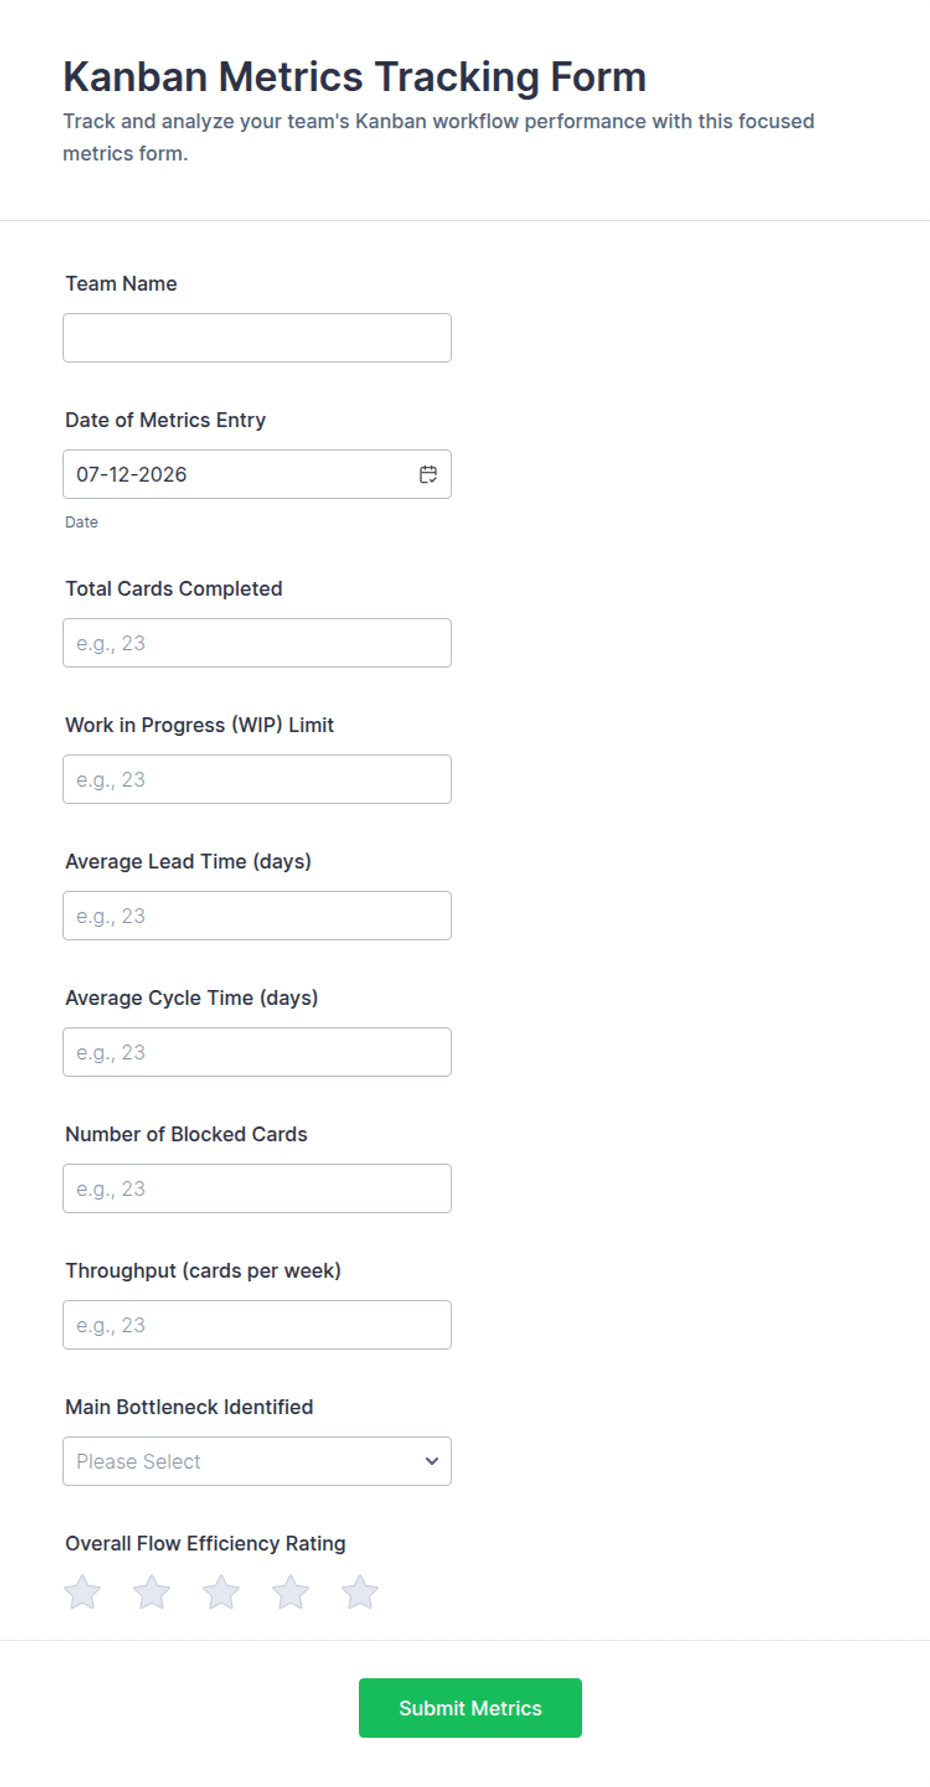930x1787 pixels.
Task: Submit Metrics button click
Action: click(470, 1708)
